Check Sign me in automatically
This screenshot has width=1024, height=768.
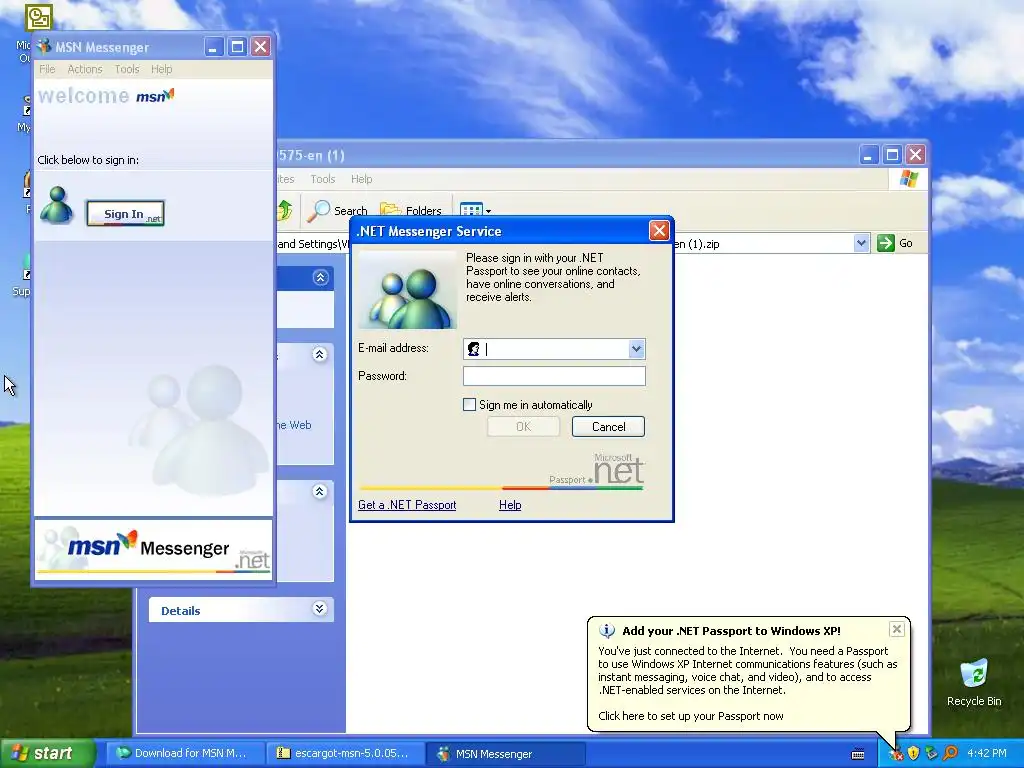tap(470, 405)
